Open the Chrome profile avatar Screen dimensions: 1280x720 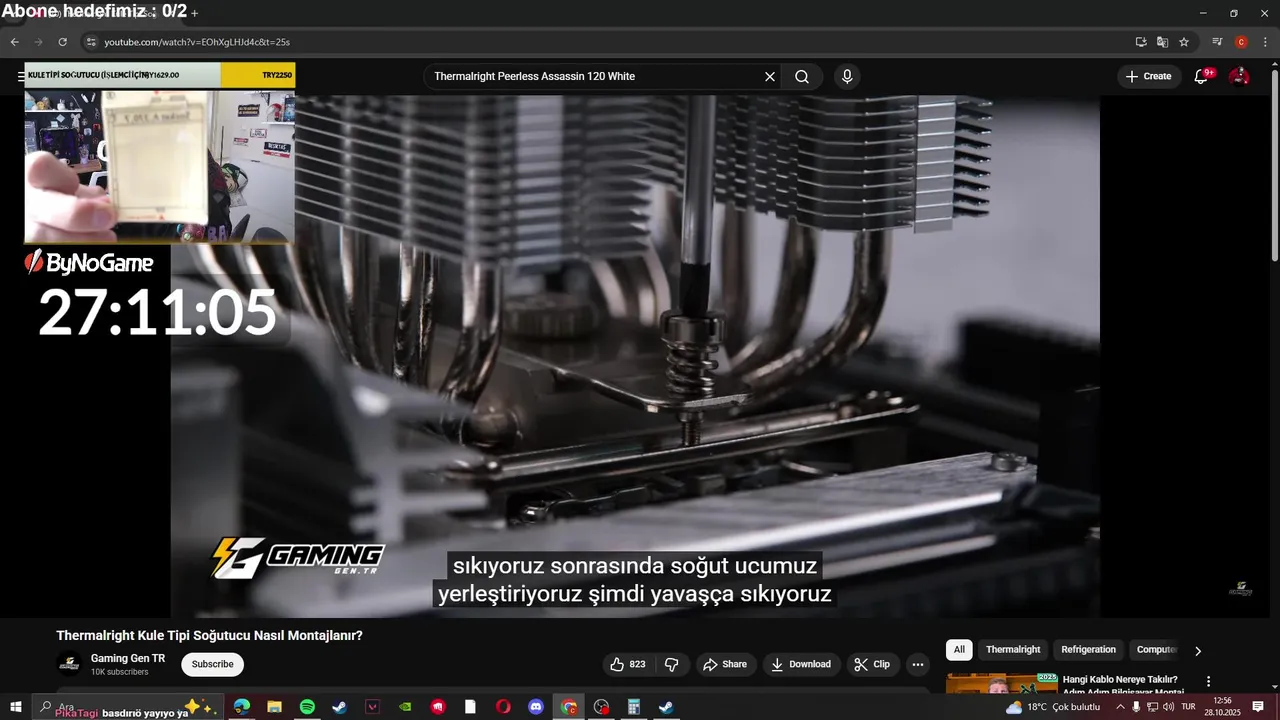coord(1241,42)
